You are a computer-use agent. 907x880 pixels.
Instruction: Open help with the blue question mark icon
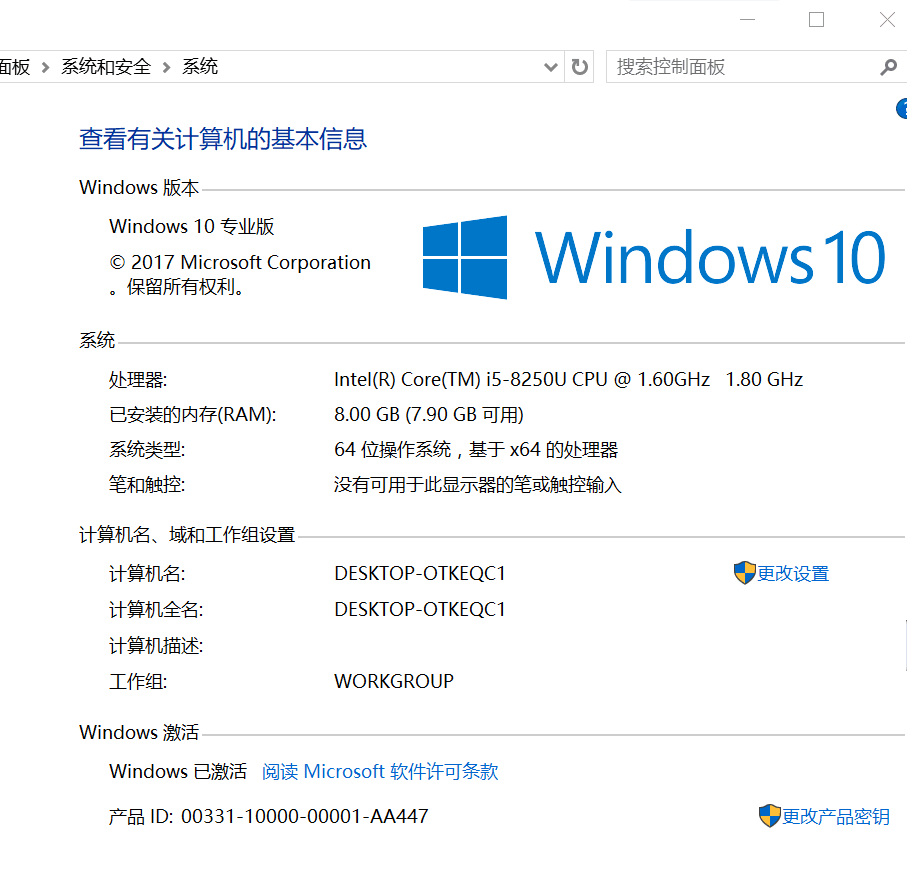click(901, 109)
